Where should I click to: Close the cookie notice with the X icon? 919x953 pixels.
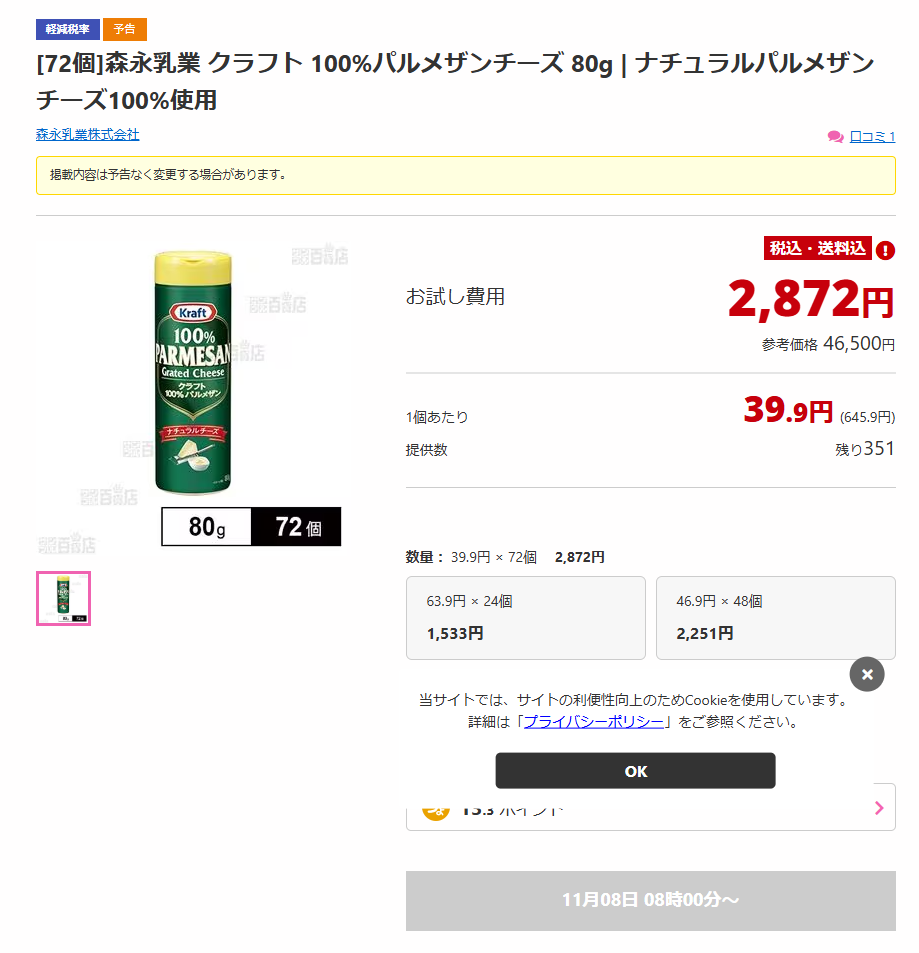pos(867,674)
